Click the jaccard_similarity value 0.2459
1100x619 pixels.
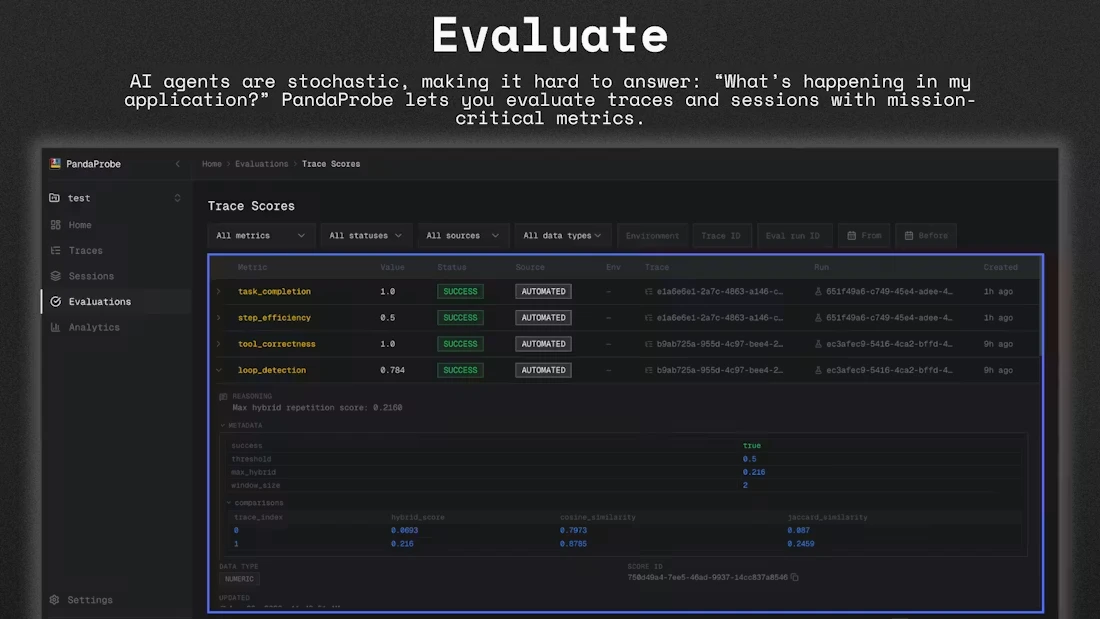pos(800,543)
